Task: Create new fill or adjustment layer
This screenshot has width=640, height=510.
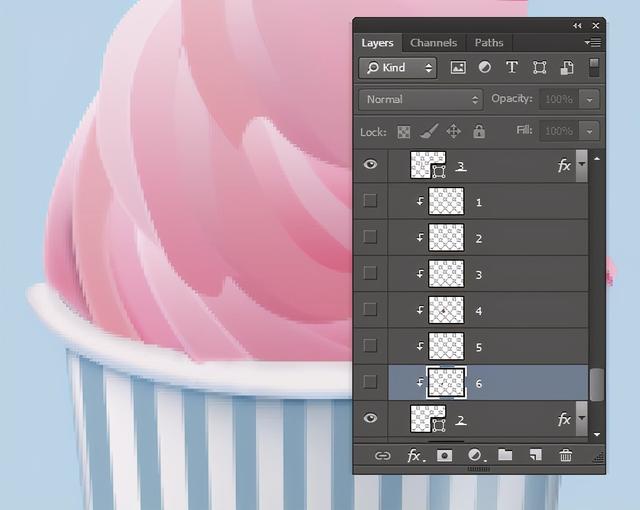Action: [476, 455]
